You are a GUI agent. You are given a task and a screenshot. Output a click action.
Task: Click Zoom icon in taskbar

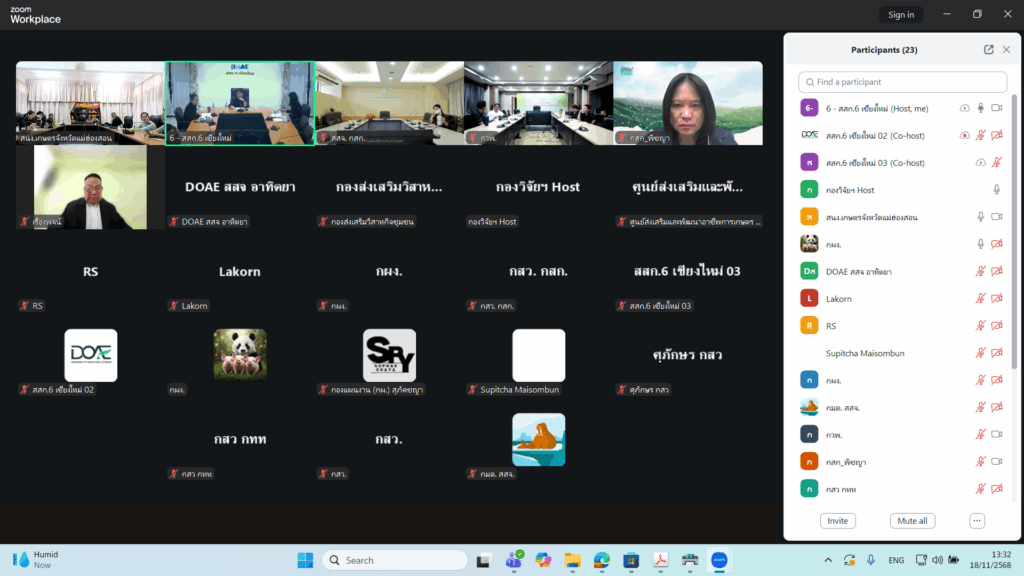click(x=718, y=560)
